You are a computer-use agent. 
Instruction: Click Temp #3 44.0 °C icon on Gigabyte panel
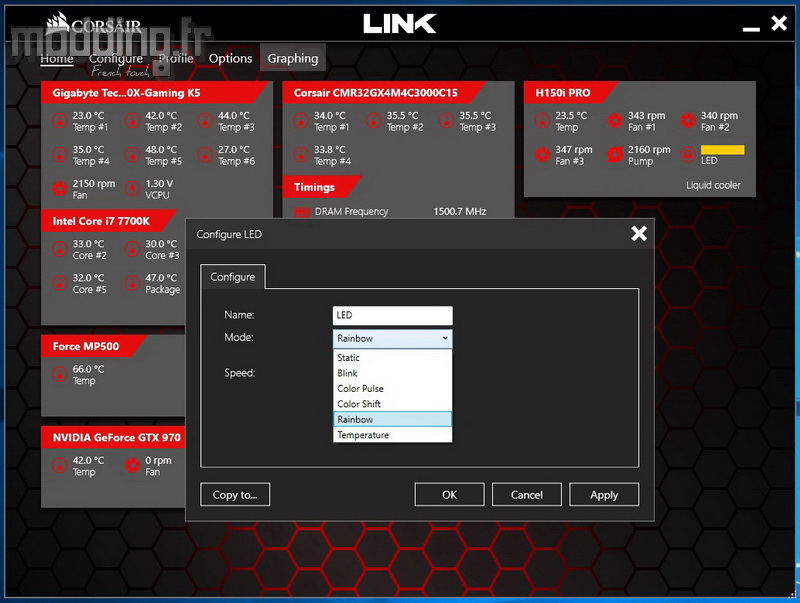[205, 121]
